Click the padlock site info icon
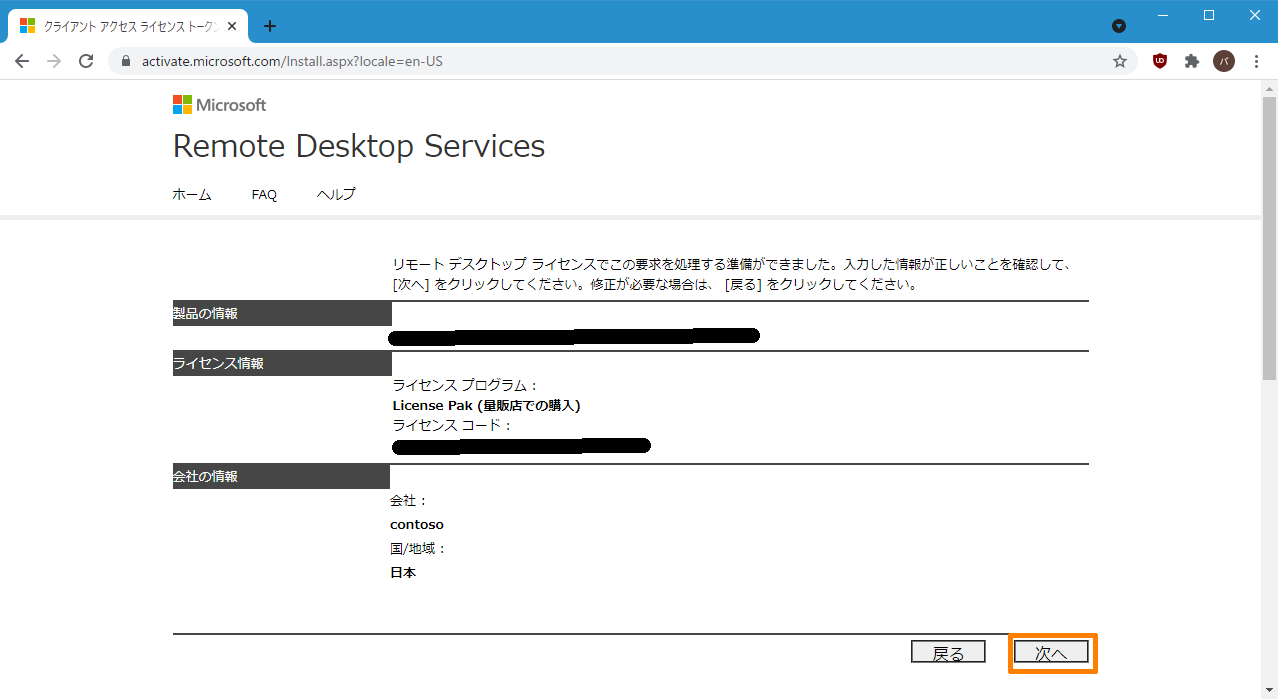Screen dimensions: 1278x699 point(126,61)
